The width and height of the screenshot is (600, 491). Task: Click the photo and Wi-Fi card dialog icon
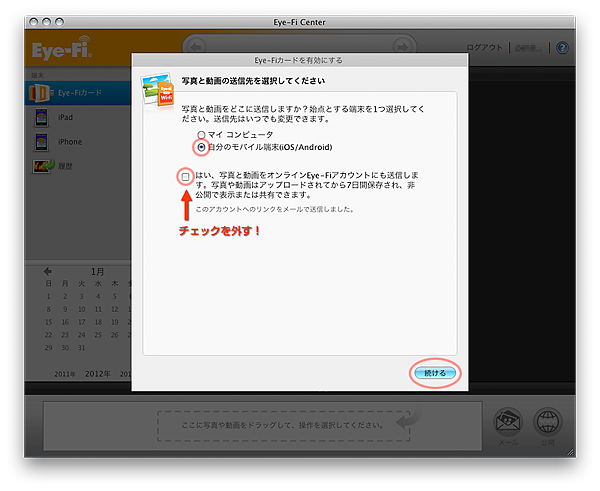click(x=157, y=90)
